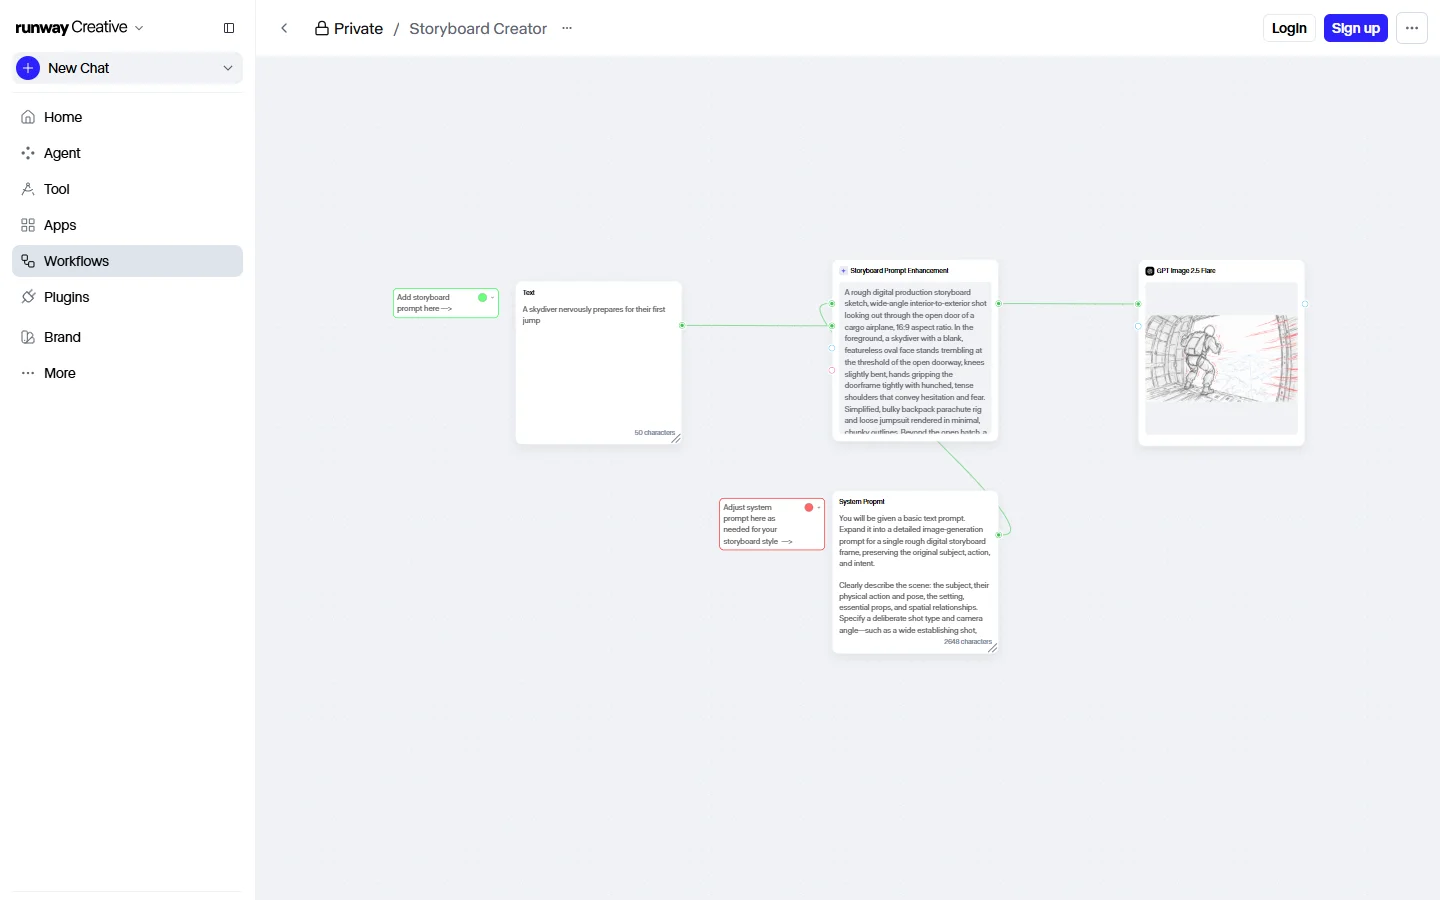Image resolution: width=1440 pixels, height=900 pixels.
Task: Click the 'Adjust system prompt here' note
Action: tap(772, 524)
